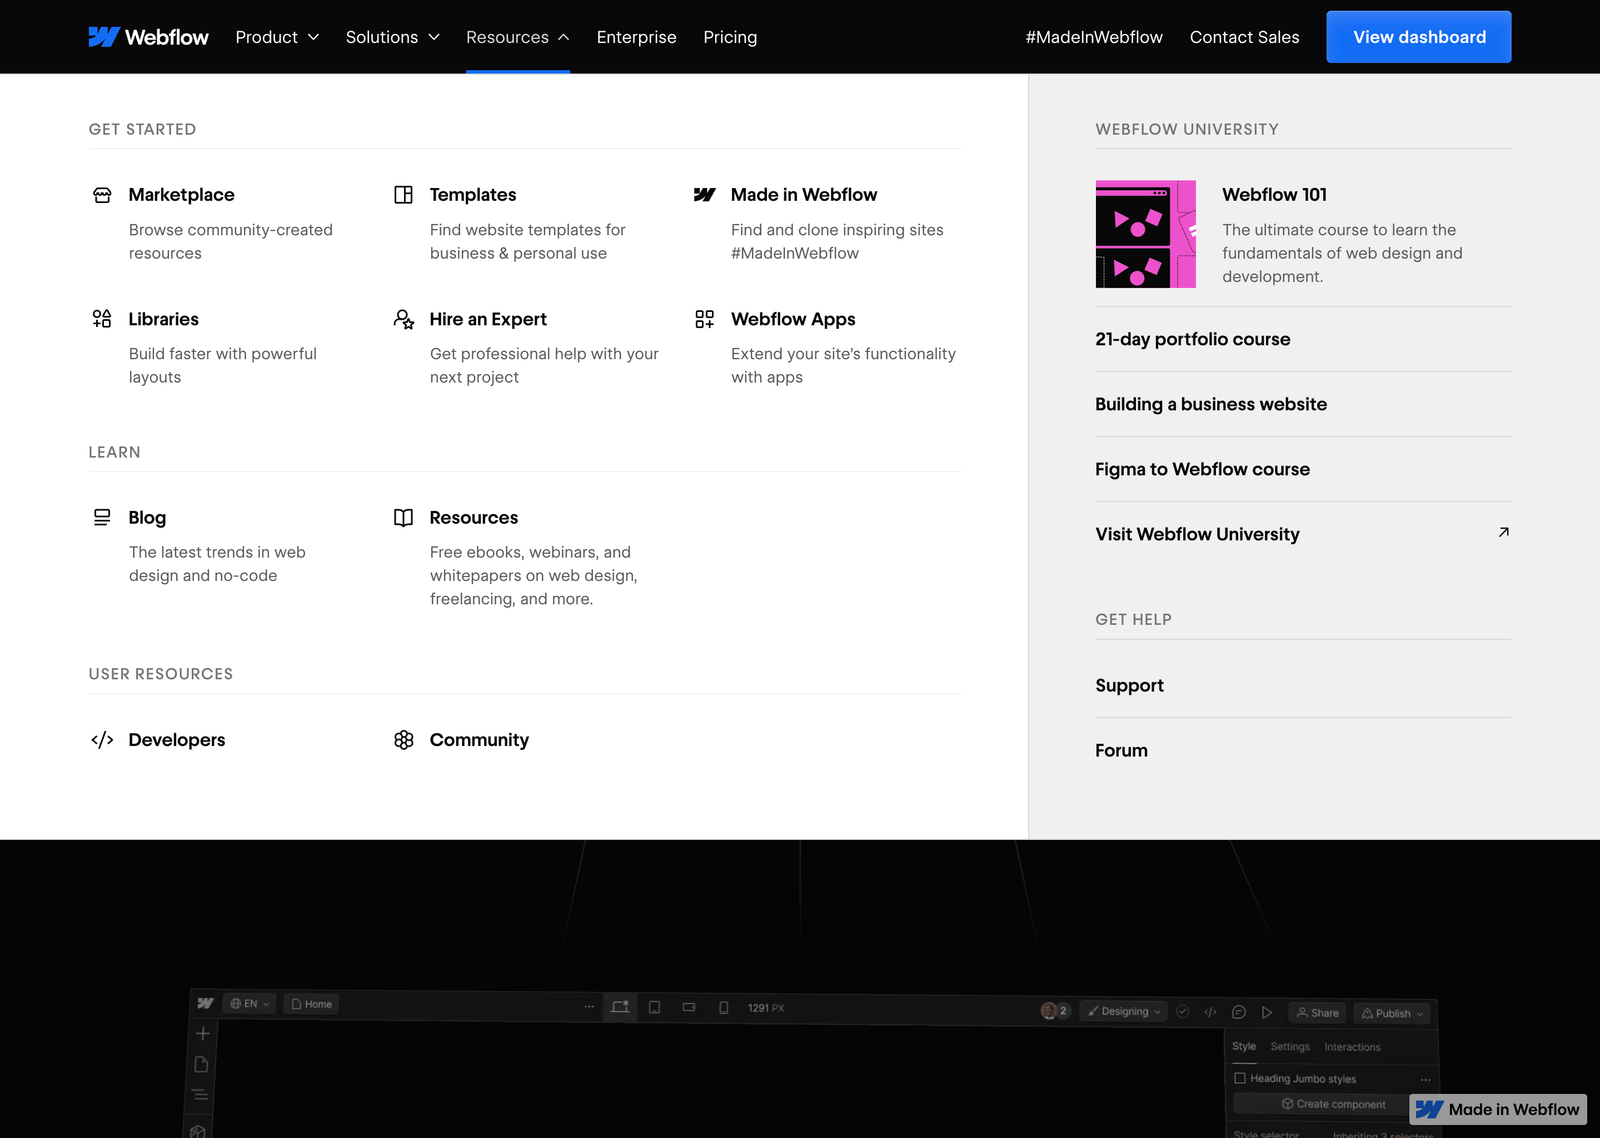Select the mobile portrait breakpoint icon

tap(723, 1008)
